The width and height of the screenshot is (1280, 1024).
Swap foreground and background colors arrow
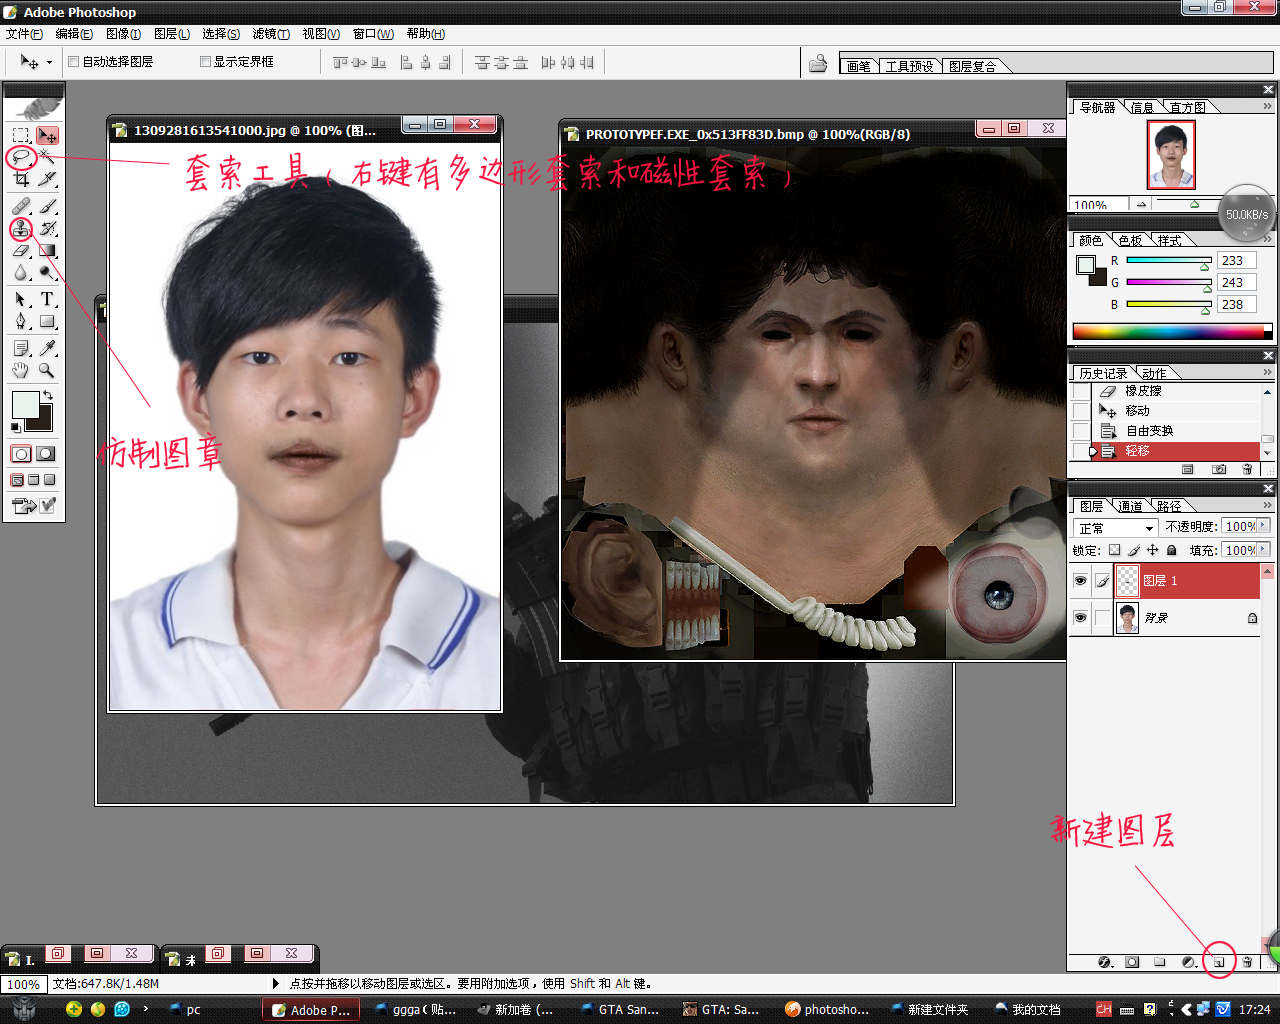[48, 396]
